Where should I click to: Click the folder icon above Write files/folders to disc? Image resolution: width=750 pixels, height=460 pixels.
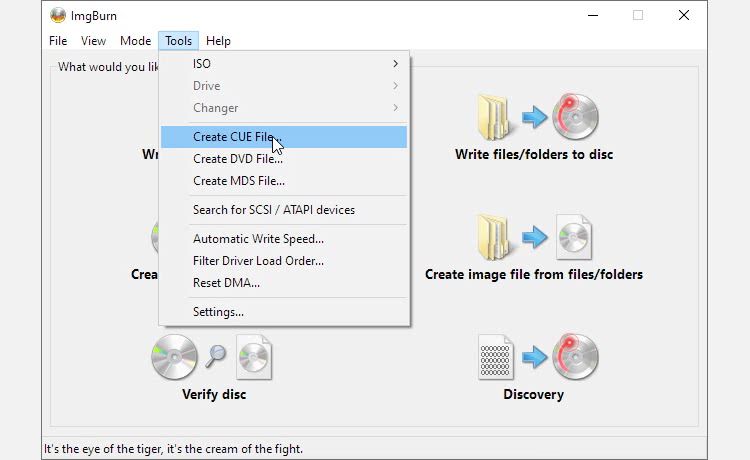[494, 117]
